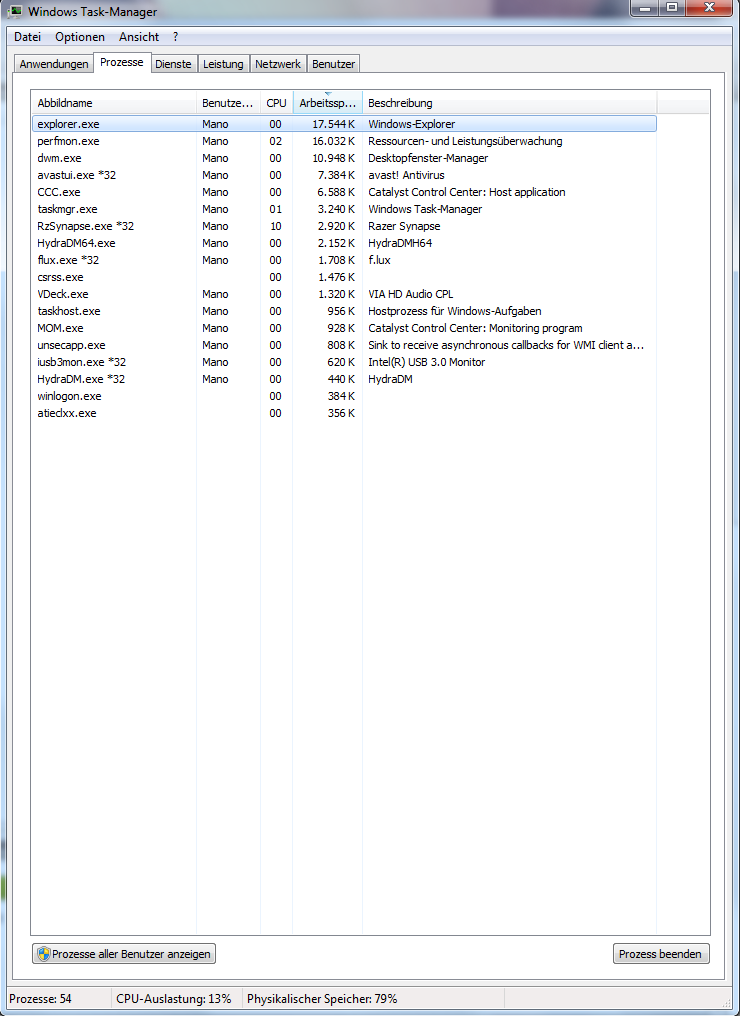Open the Optionen menu

tap(80, 37)
